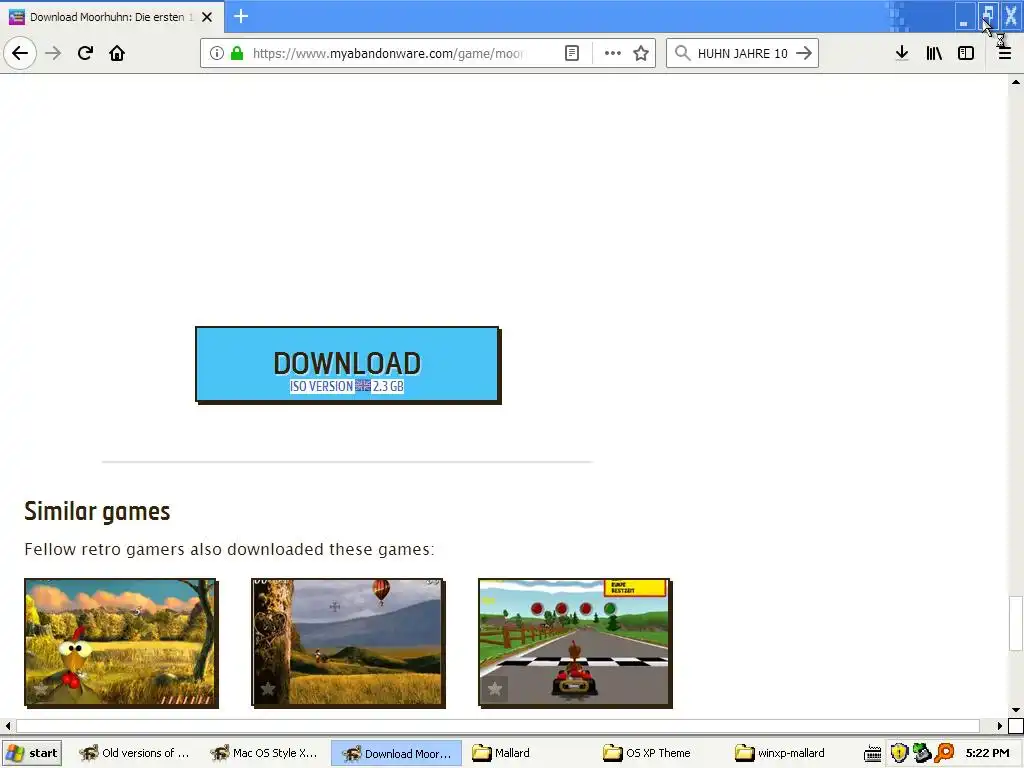
Task: Reload the current page
Action: pos(85,53)
